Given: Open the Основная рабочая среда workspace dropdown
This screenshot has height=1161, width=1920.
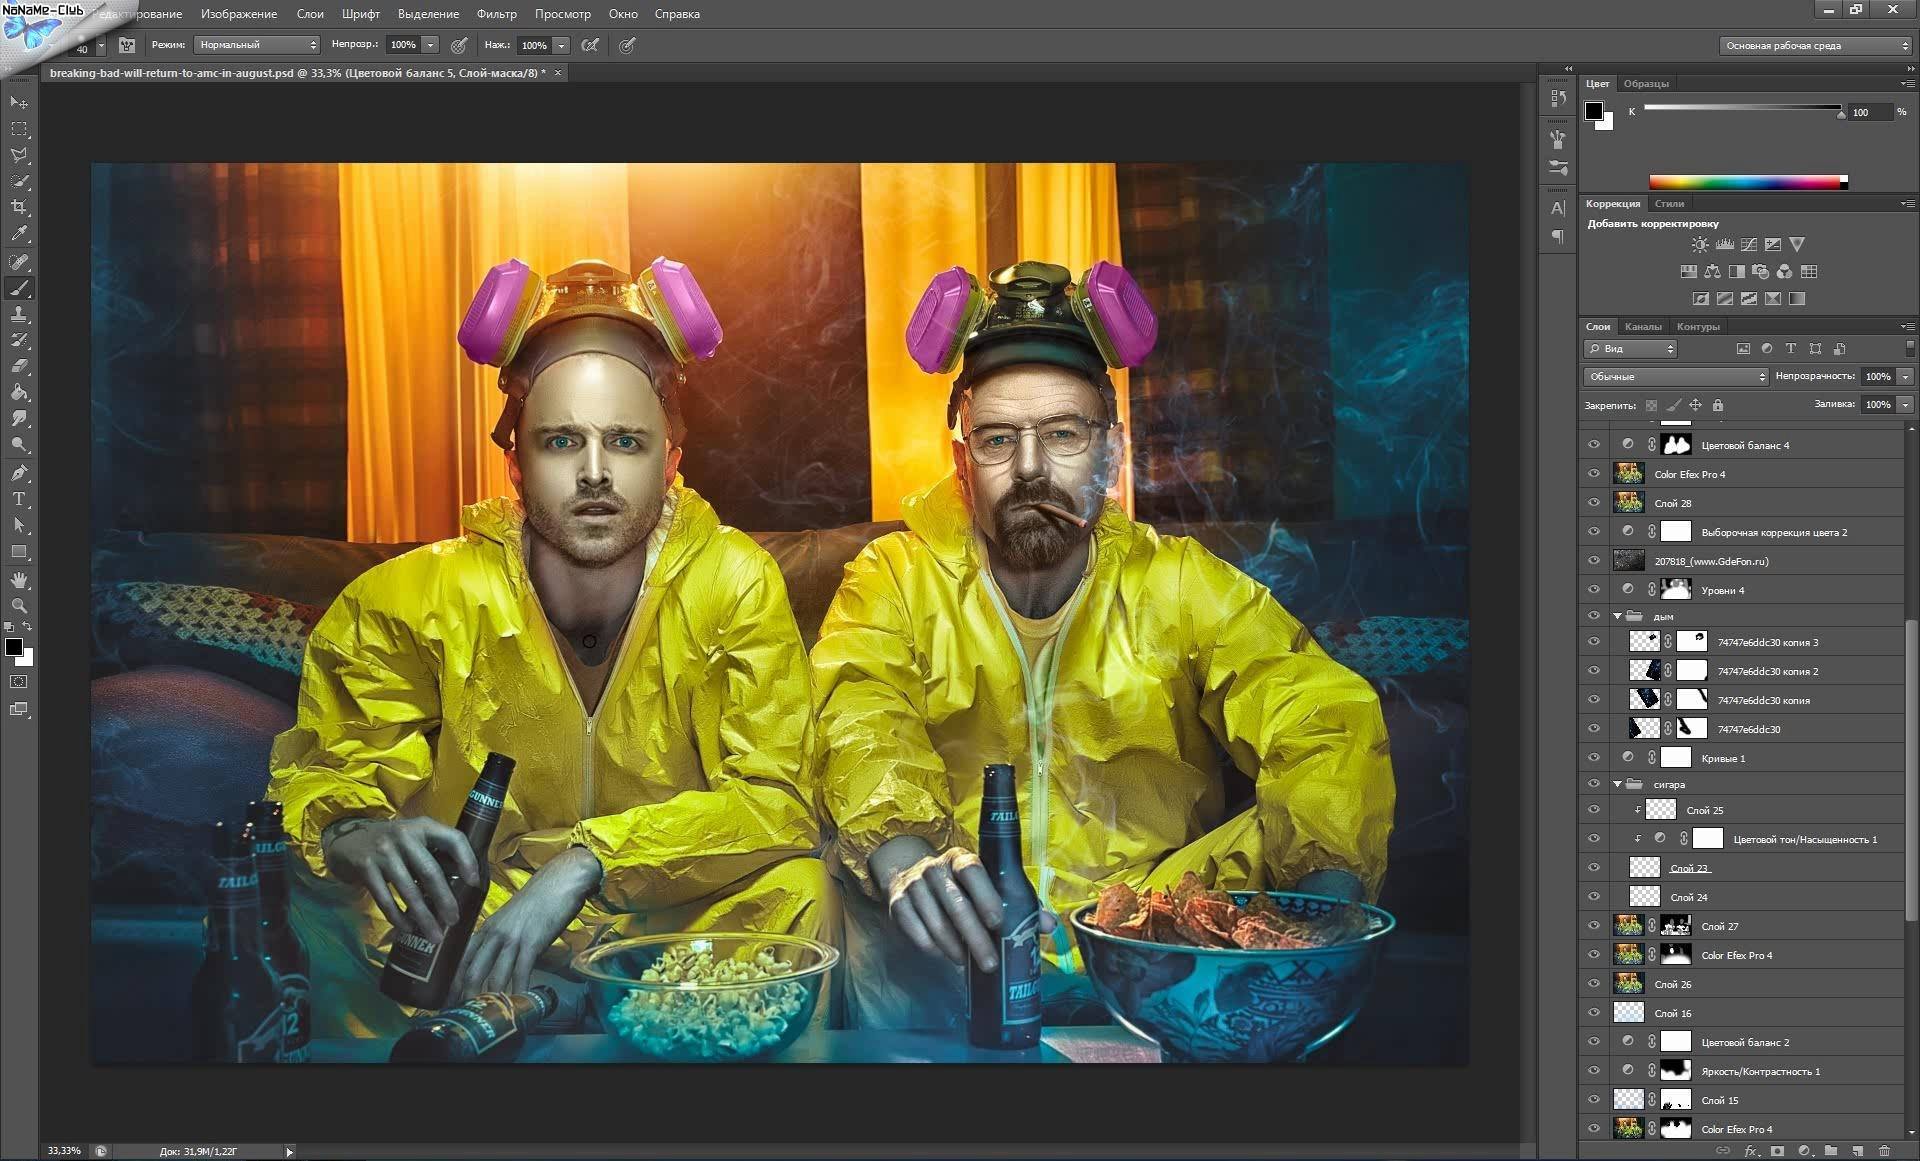Looking at the screenshot, I should tap(1816, 46).
